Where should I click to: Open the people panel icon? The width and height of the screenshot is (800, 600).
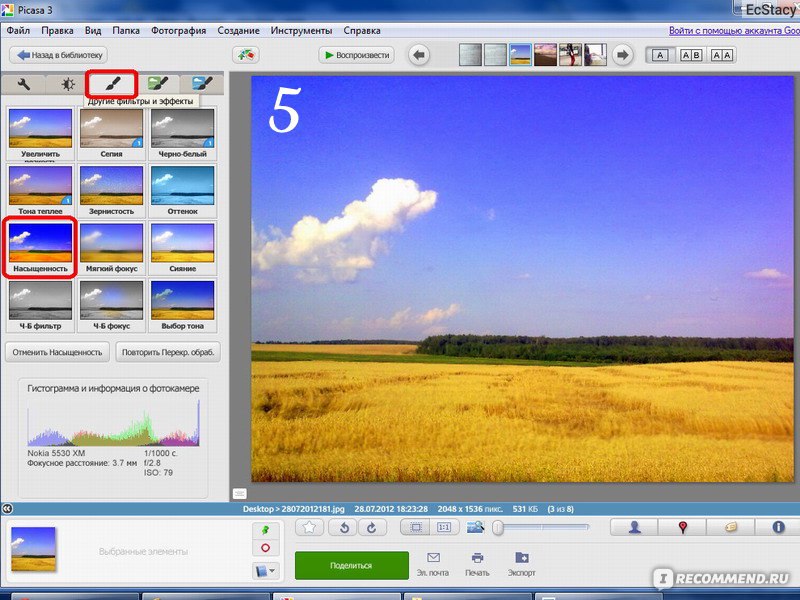coord(634,527)
